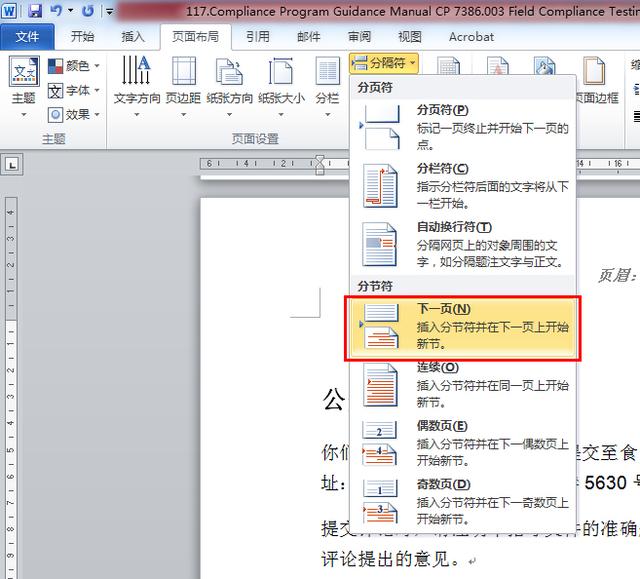Expand the 字体 theme fonts dropdown
640x579 pixels.
[x=73, y=90]
